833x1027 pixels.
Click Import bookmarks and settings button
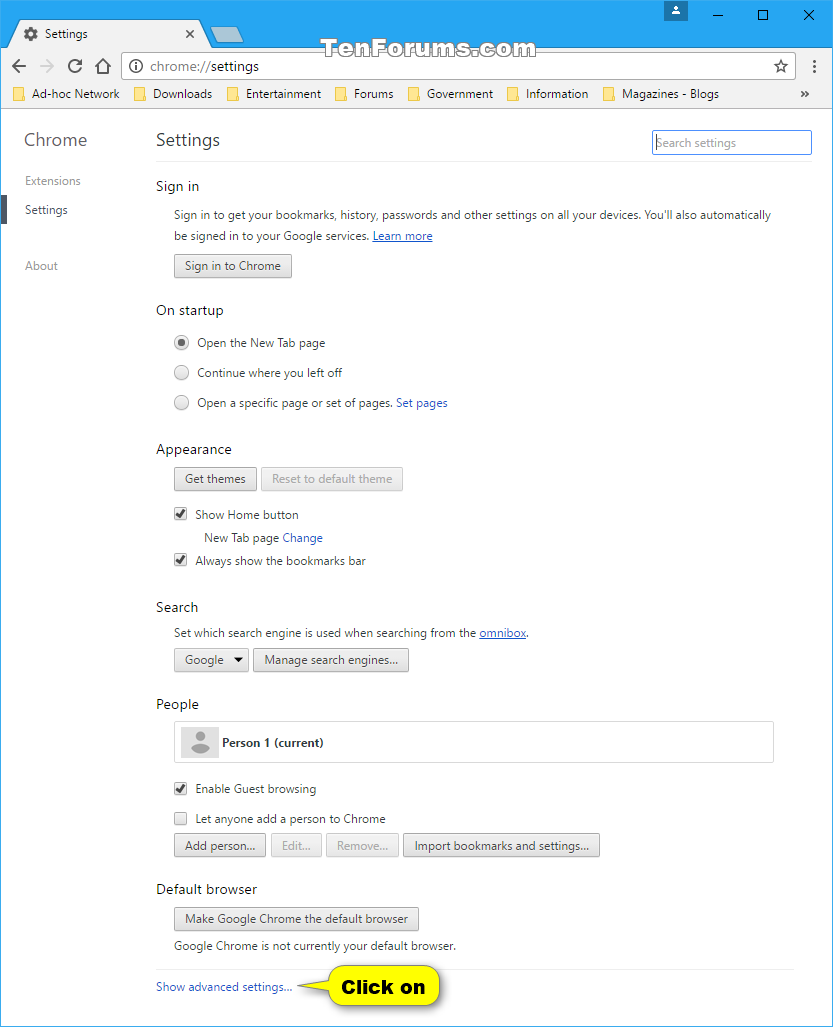pyautogui.click(x=502, y=846)
